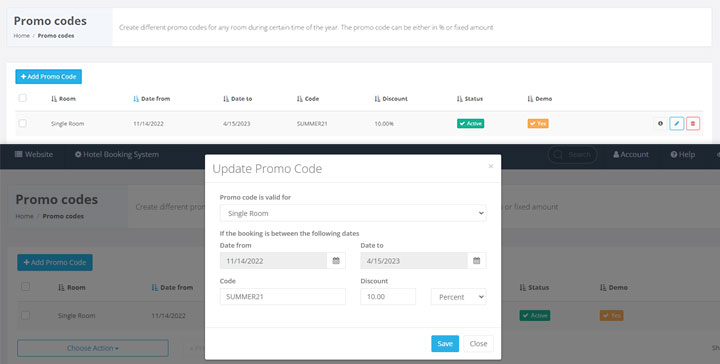Tick the Single Room row checkbox in upper table
Image resolution: width=720 pixels, height=364 pixels.
point(22,123)
